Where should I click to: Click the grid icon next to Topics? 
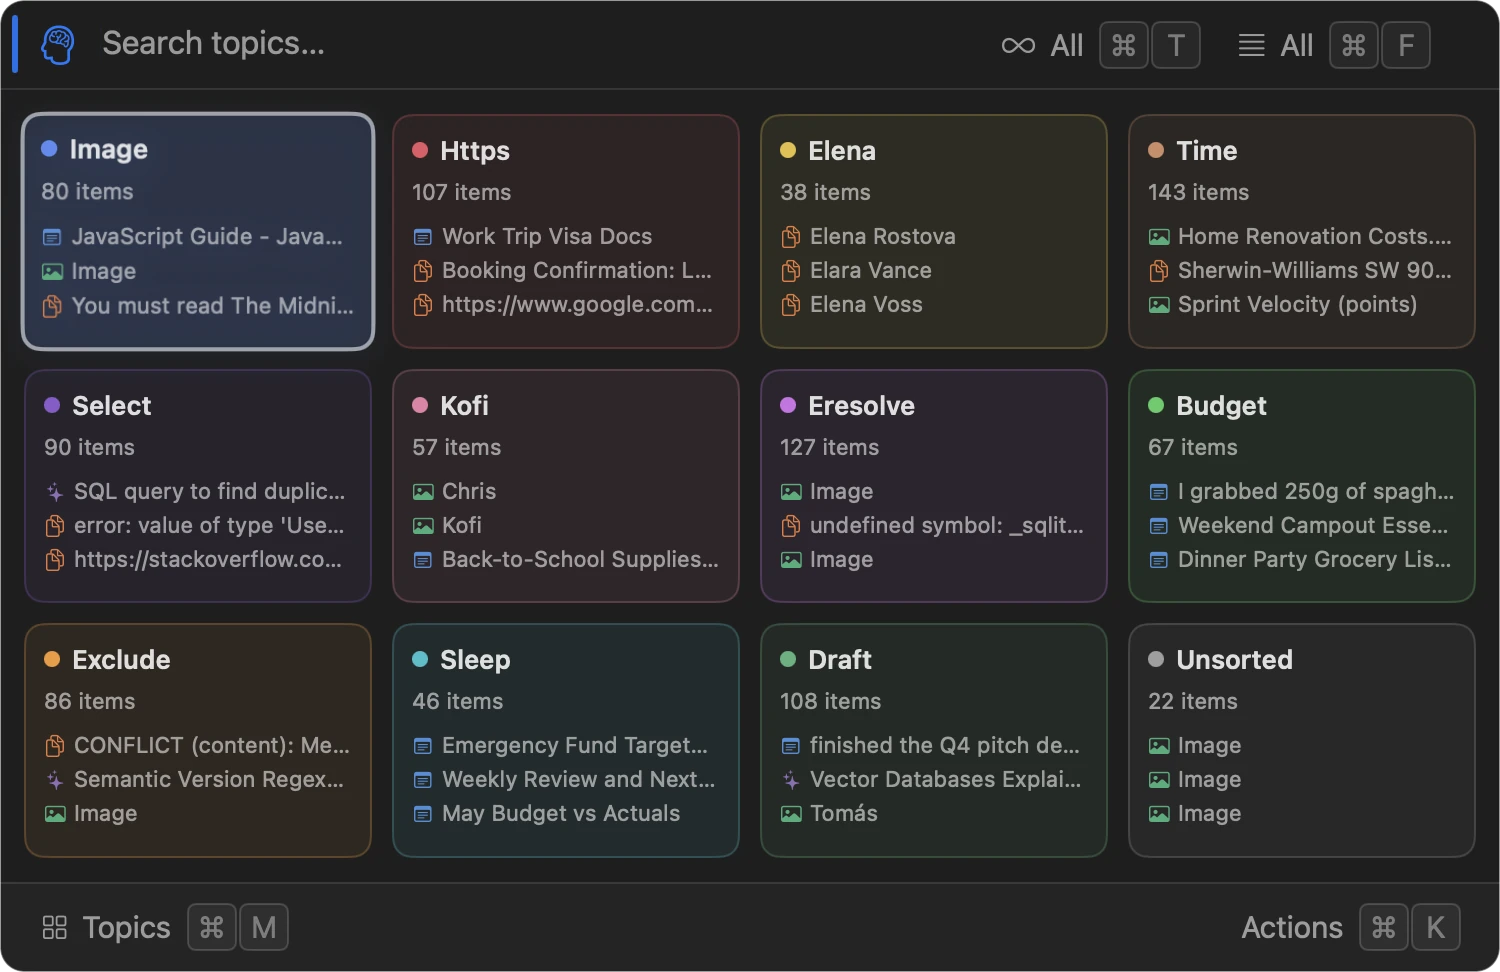(55, 927)
